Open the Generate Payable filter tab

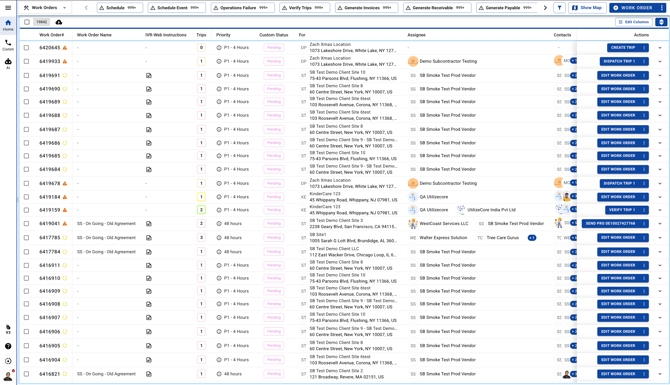507,8
